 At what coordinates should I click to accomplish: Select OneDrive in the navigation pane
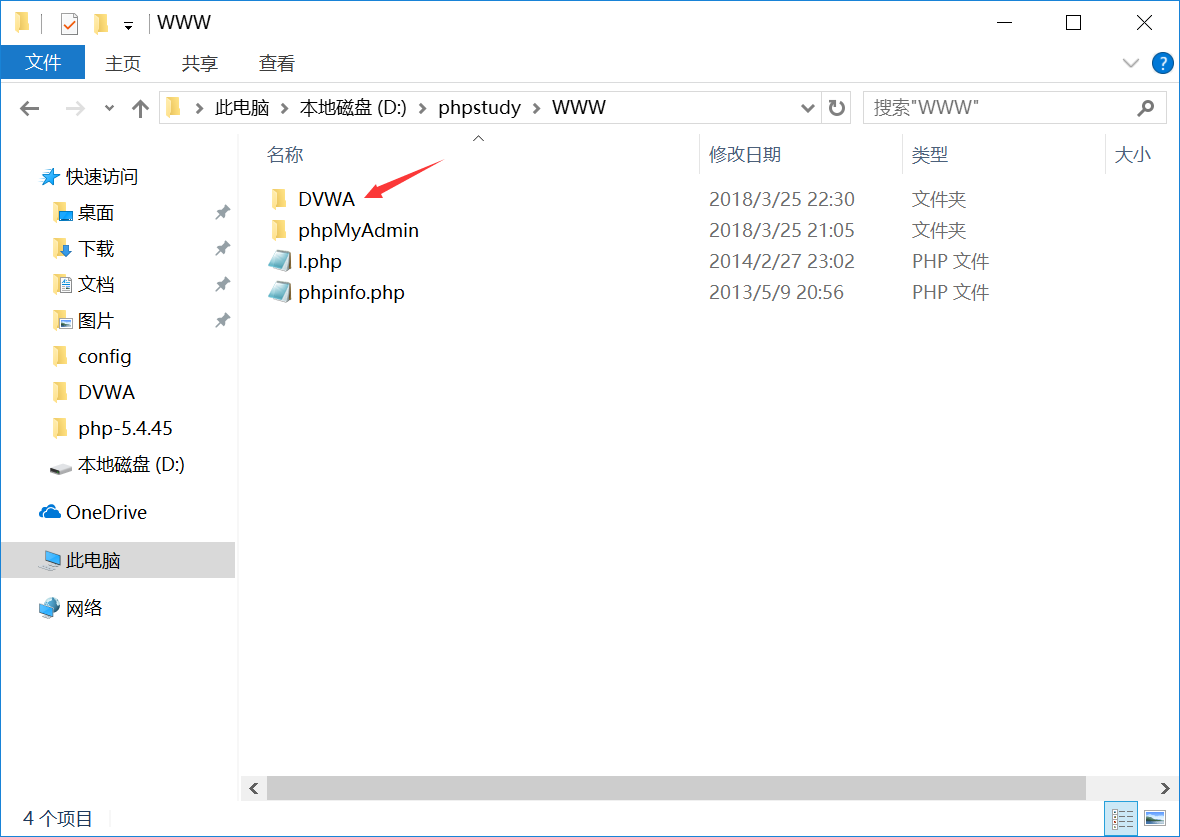[106, 512]
